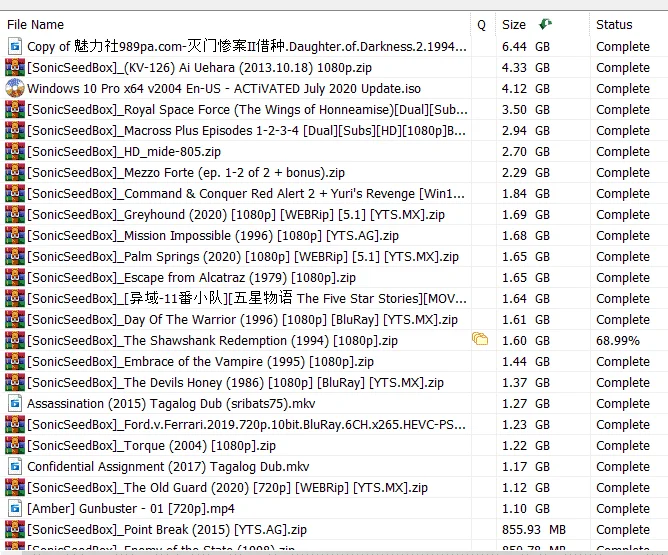The height and width of the screenshot is (555, 668).
Task: Select The Five Star Stories file name
Action: point(247,298)
